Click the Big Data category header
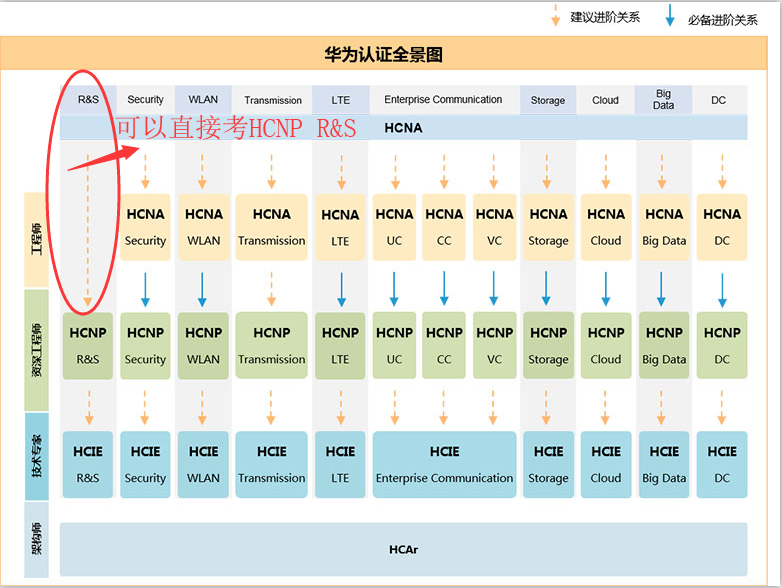The width and height of the screenshot is (782, 588). (x=663, y=100)
